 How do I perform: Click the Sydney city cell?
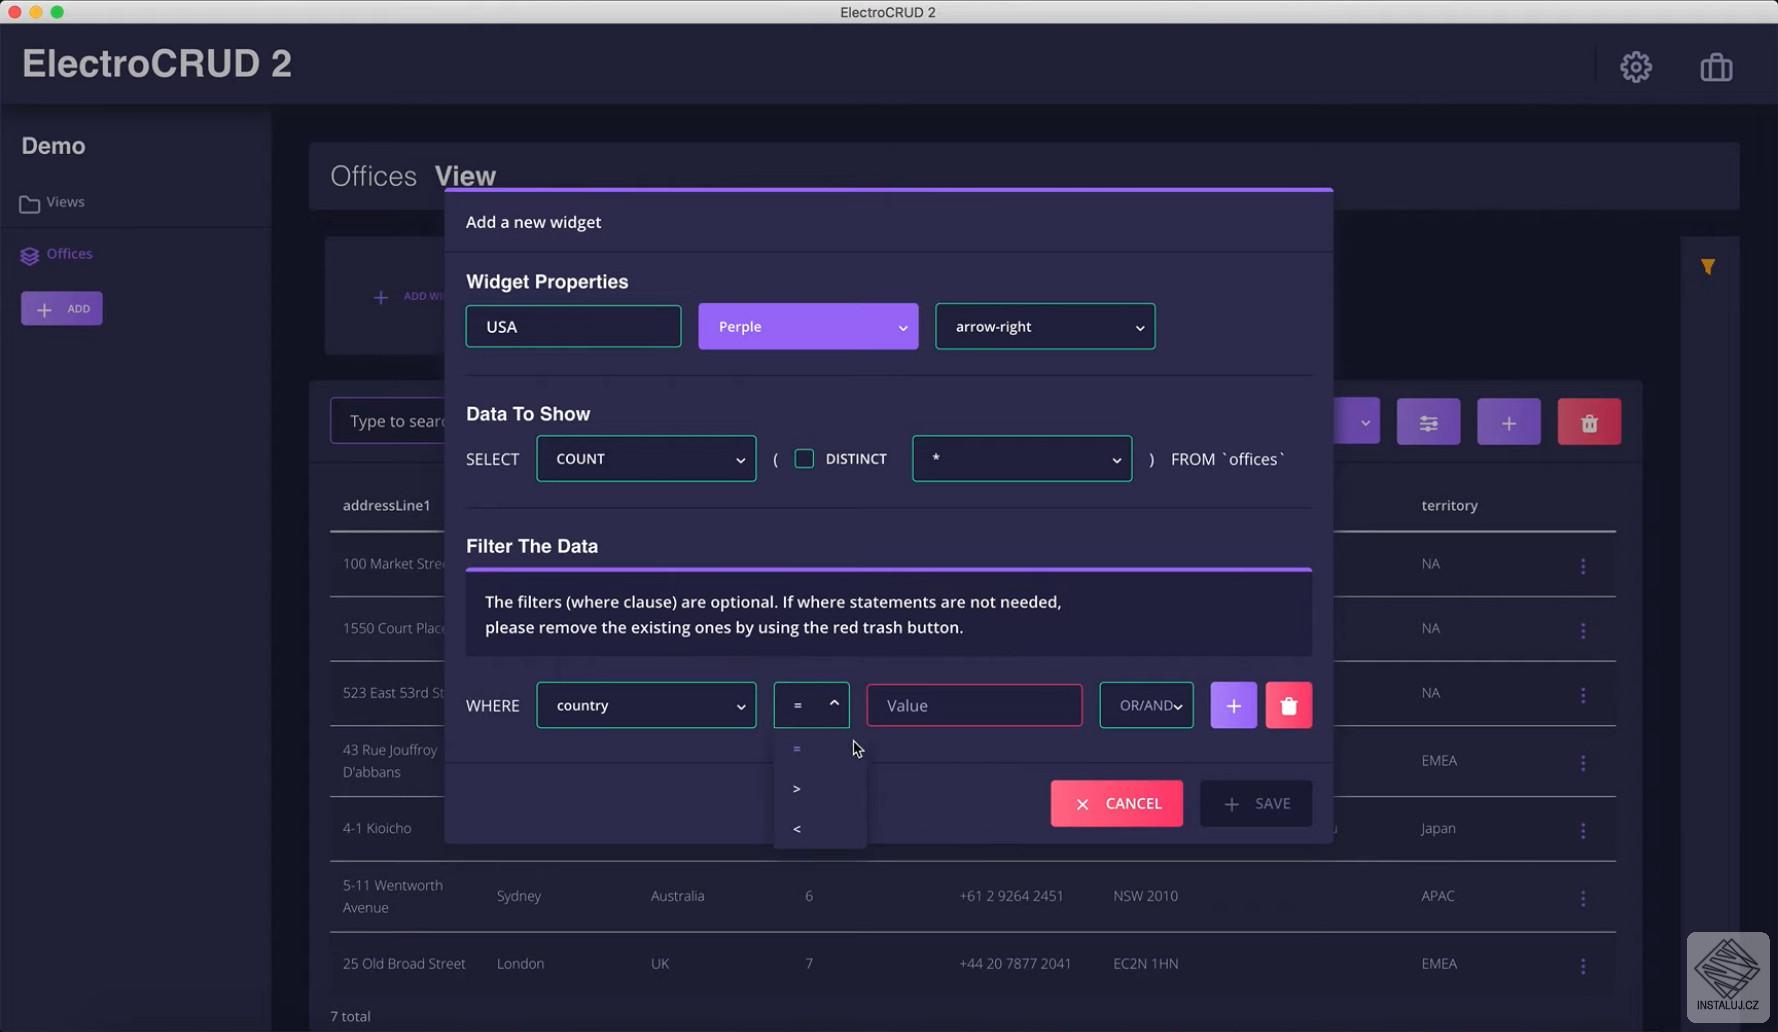coord(519,896)
